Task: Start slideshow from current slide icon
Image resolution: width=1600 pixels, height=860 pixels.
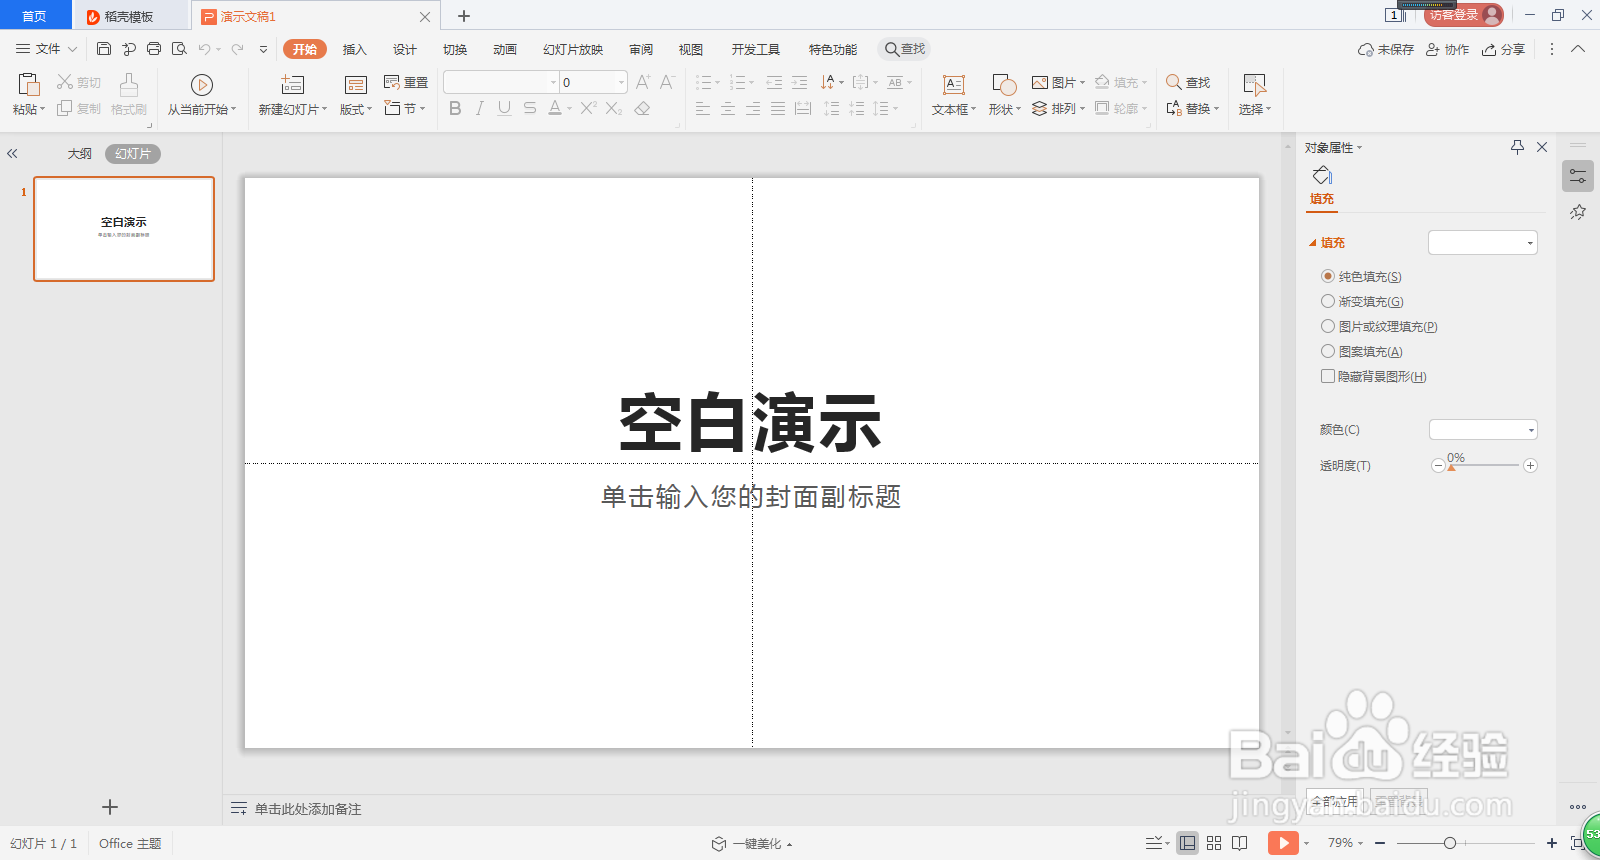Action: click(202, 85)
